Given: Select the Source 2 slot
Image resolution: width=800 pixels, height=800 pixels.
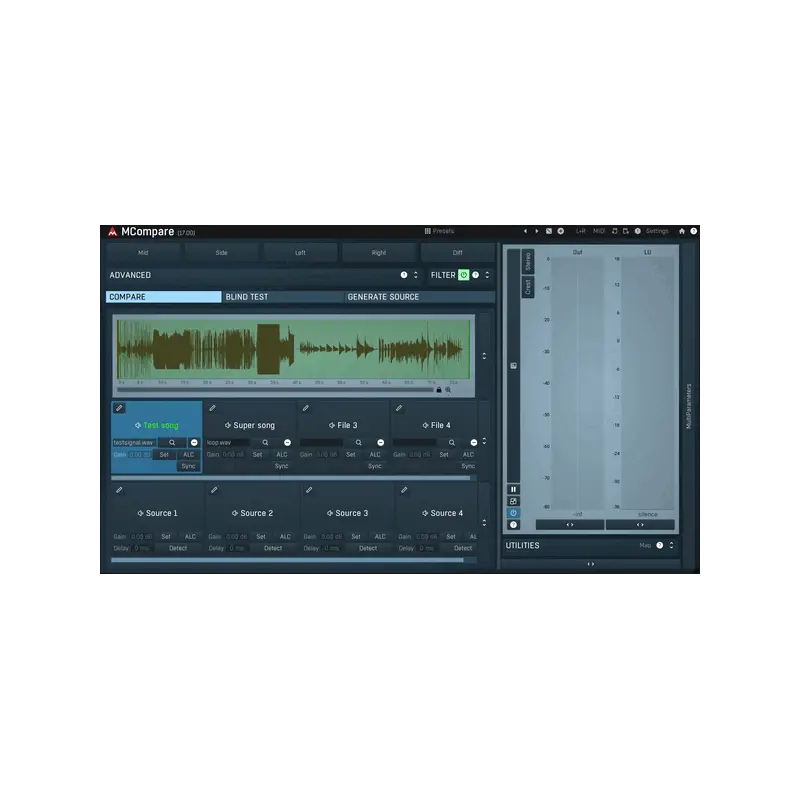Looking at the screenshot, I should coord(253,513).
